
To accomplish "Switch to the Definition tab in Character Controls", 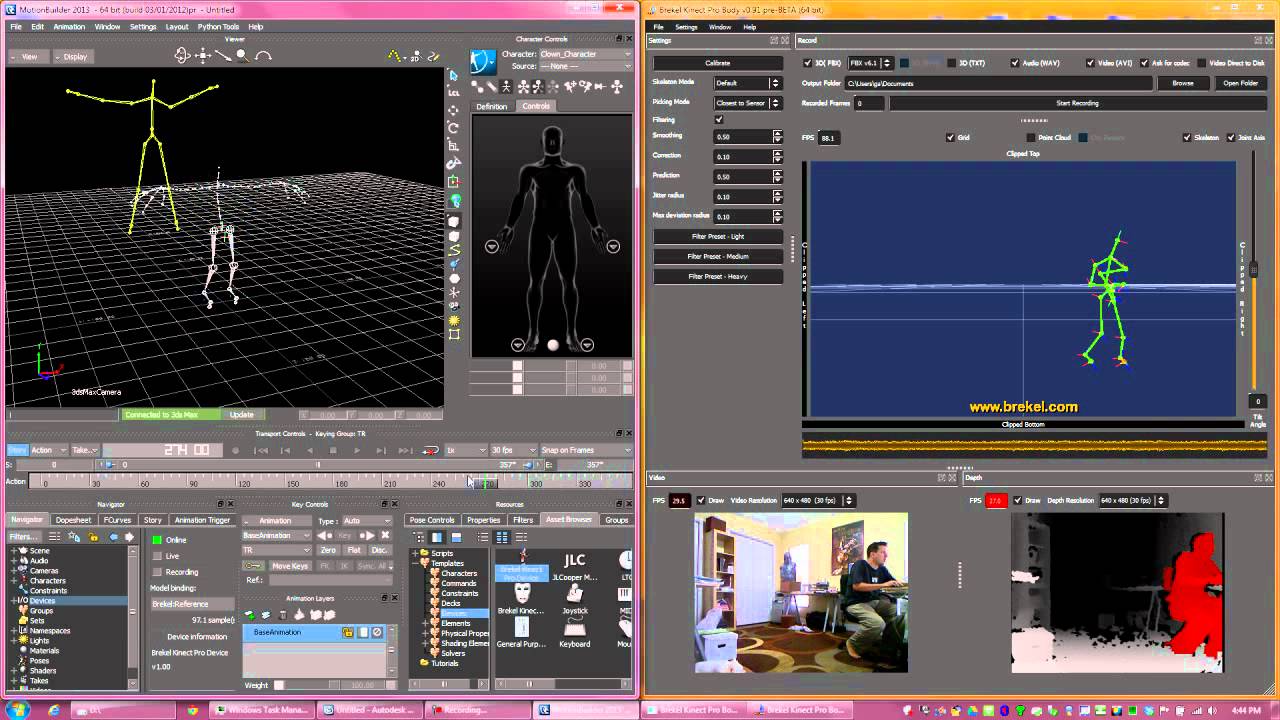I will click(x=491, y=106).
